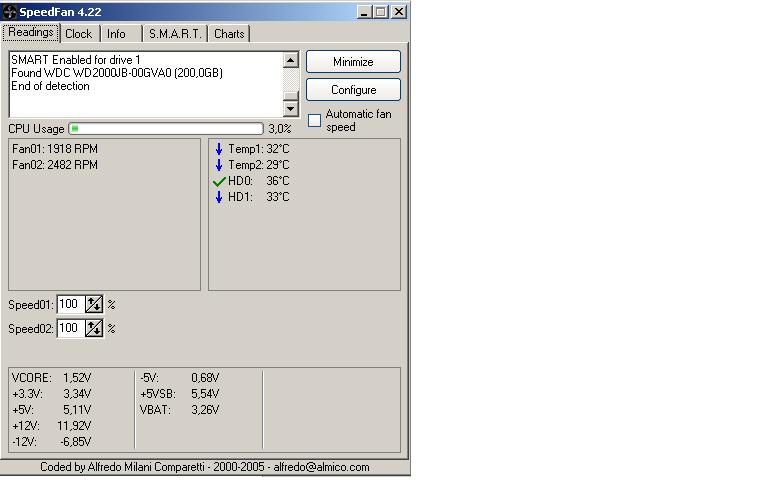Screen dimensions: 758x488
Task: Click the CPU Usage progress bar
Action: click(166, 129)
